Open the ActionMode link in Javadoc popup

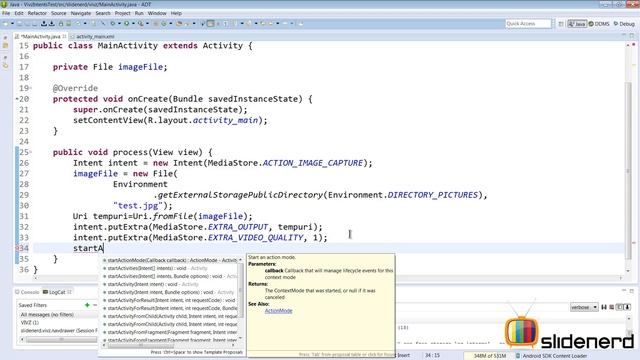tap(278, 311)
